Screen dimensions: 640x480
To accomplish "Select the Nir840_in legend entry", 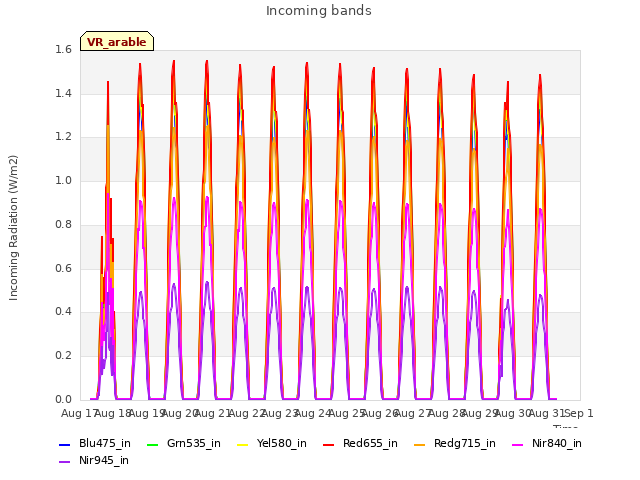I will click(547, 444).
